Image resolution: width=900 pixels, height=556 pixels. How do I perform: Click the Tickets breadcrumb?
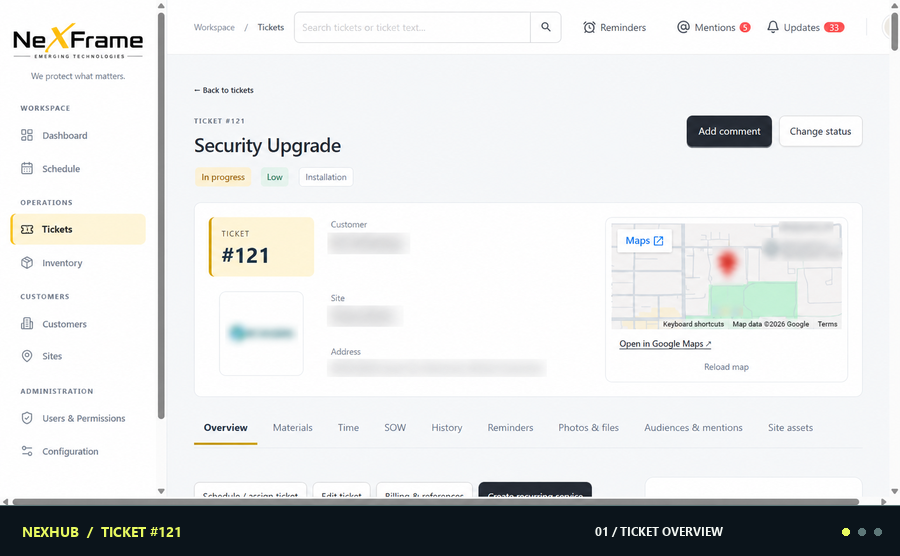tap(270, 28)
